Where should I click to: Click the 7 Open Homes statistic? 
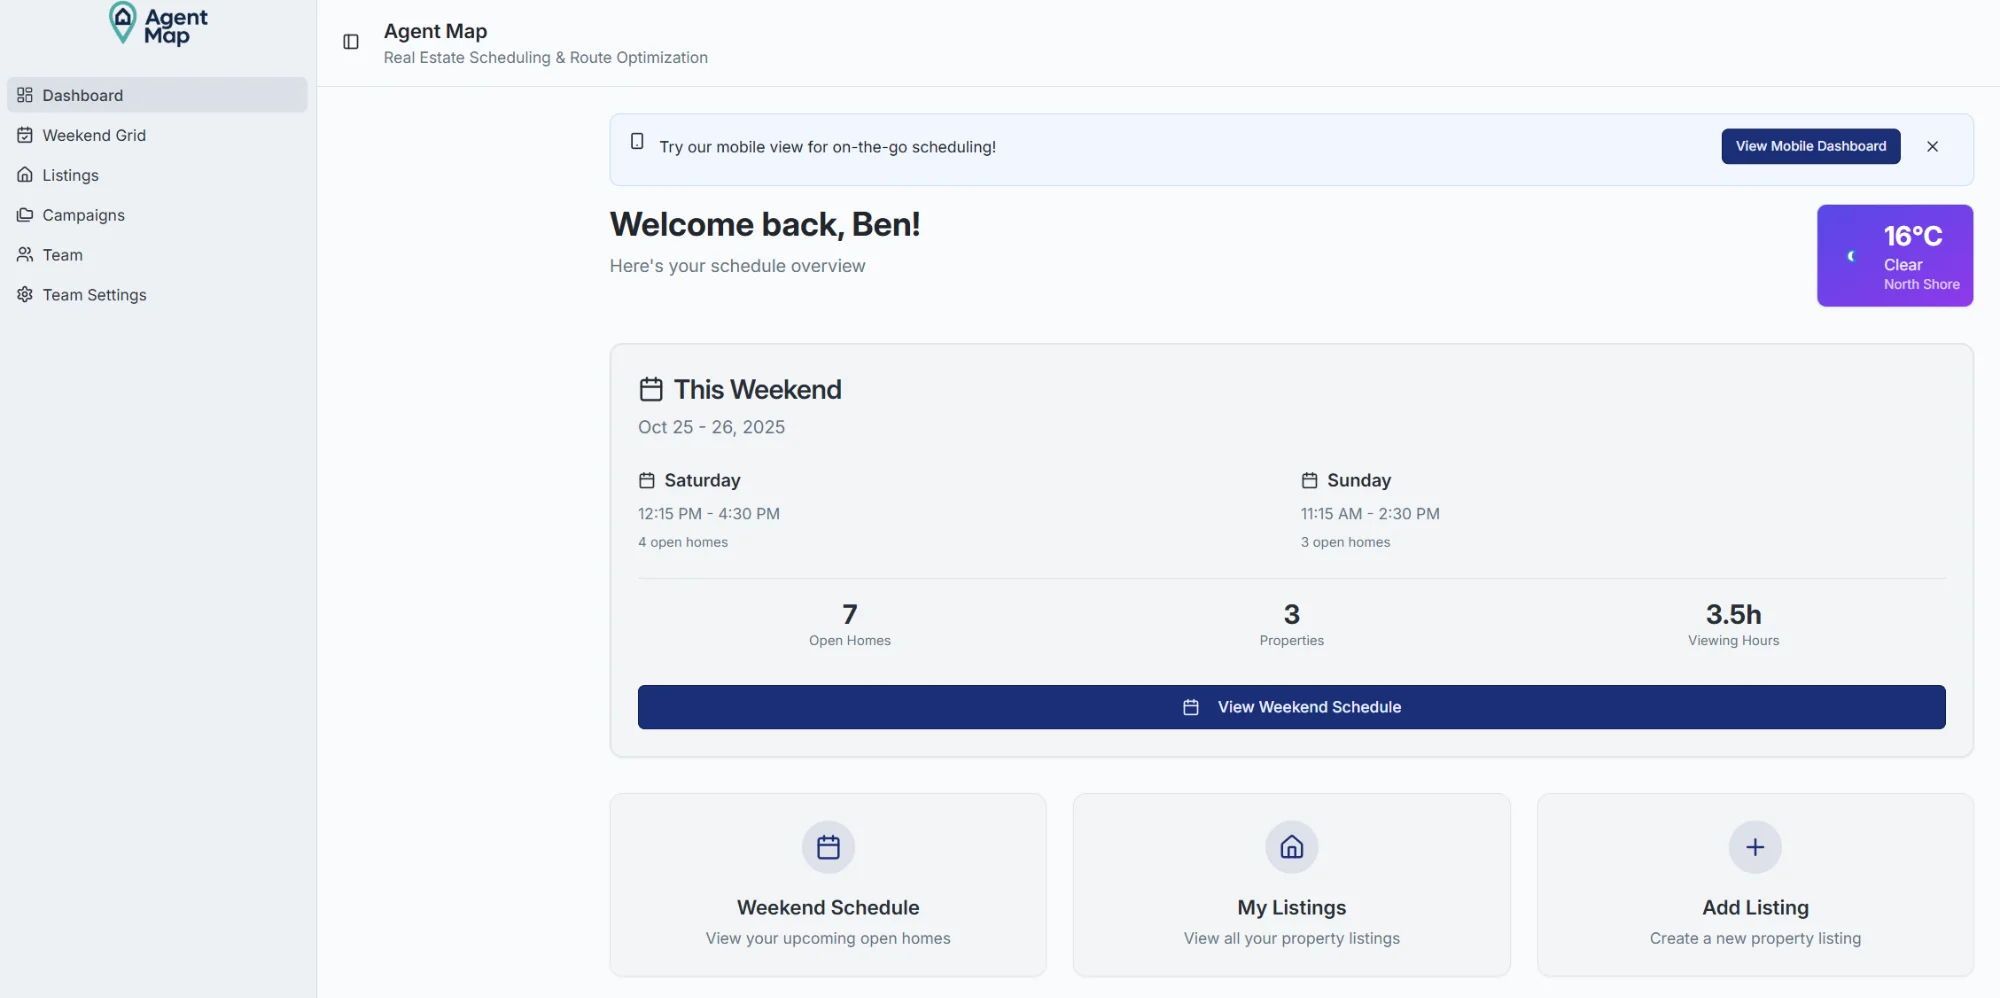(849, 624)
